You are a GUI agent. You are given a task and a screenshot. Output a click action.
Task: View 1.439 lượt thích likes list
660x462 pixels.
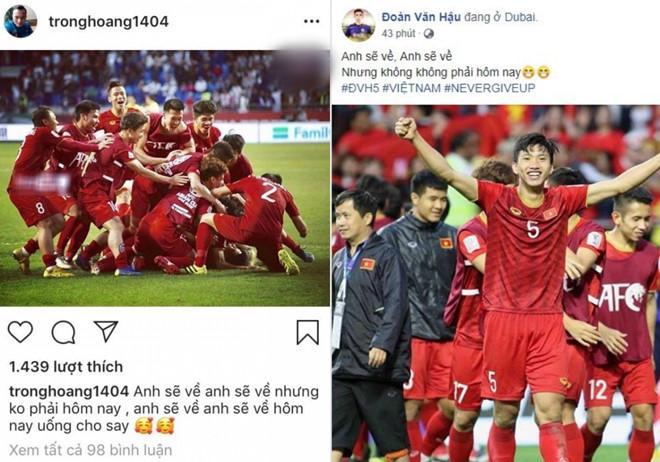pyautogui.click(x=66, y=367)
